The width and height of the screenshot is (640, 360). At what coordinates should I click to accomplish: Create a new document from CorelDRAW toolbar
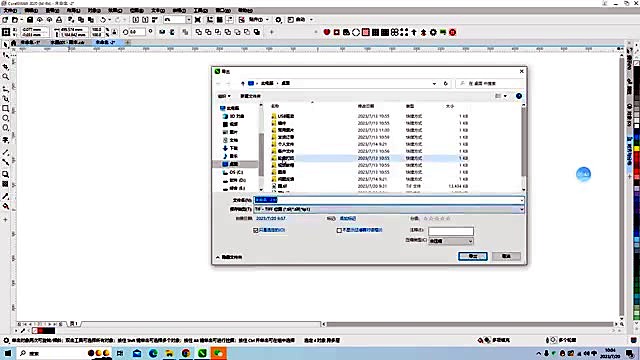tap(5, 20)
